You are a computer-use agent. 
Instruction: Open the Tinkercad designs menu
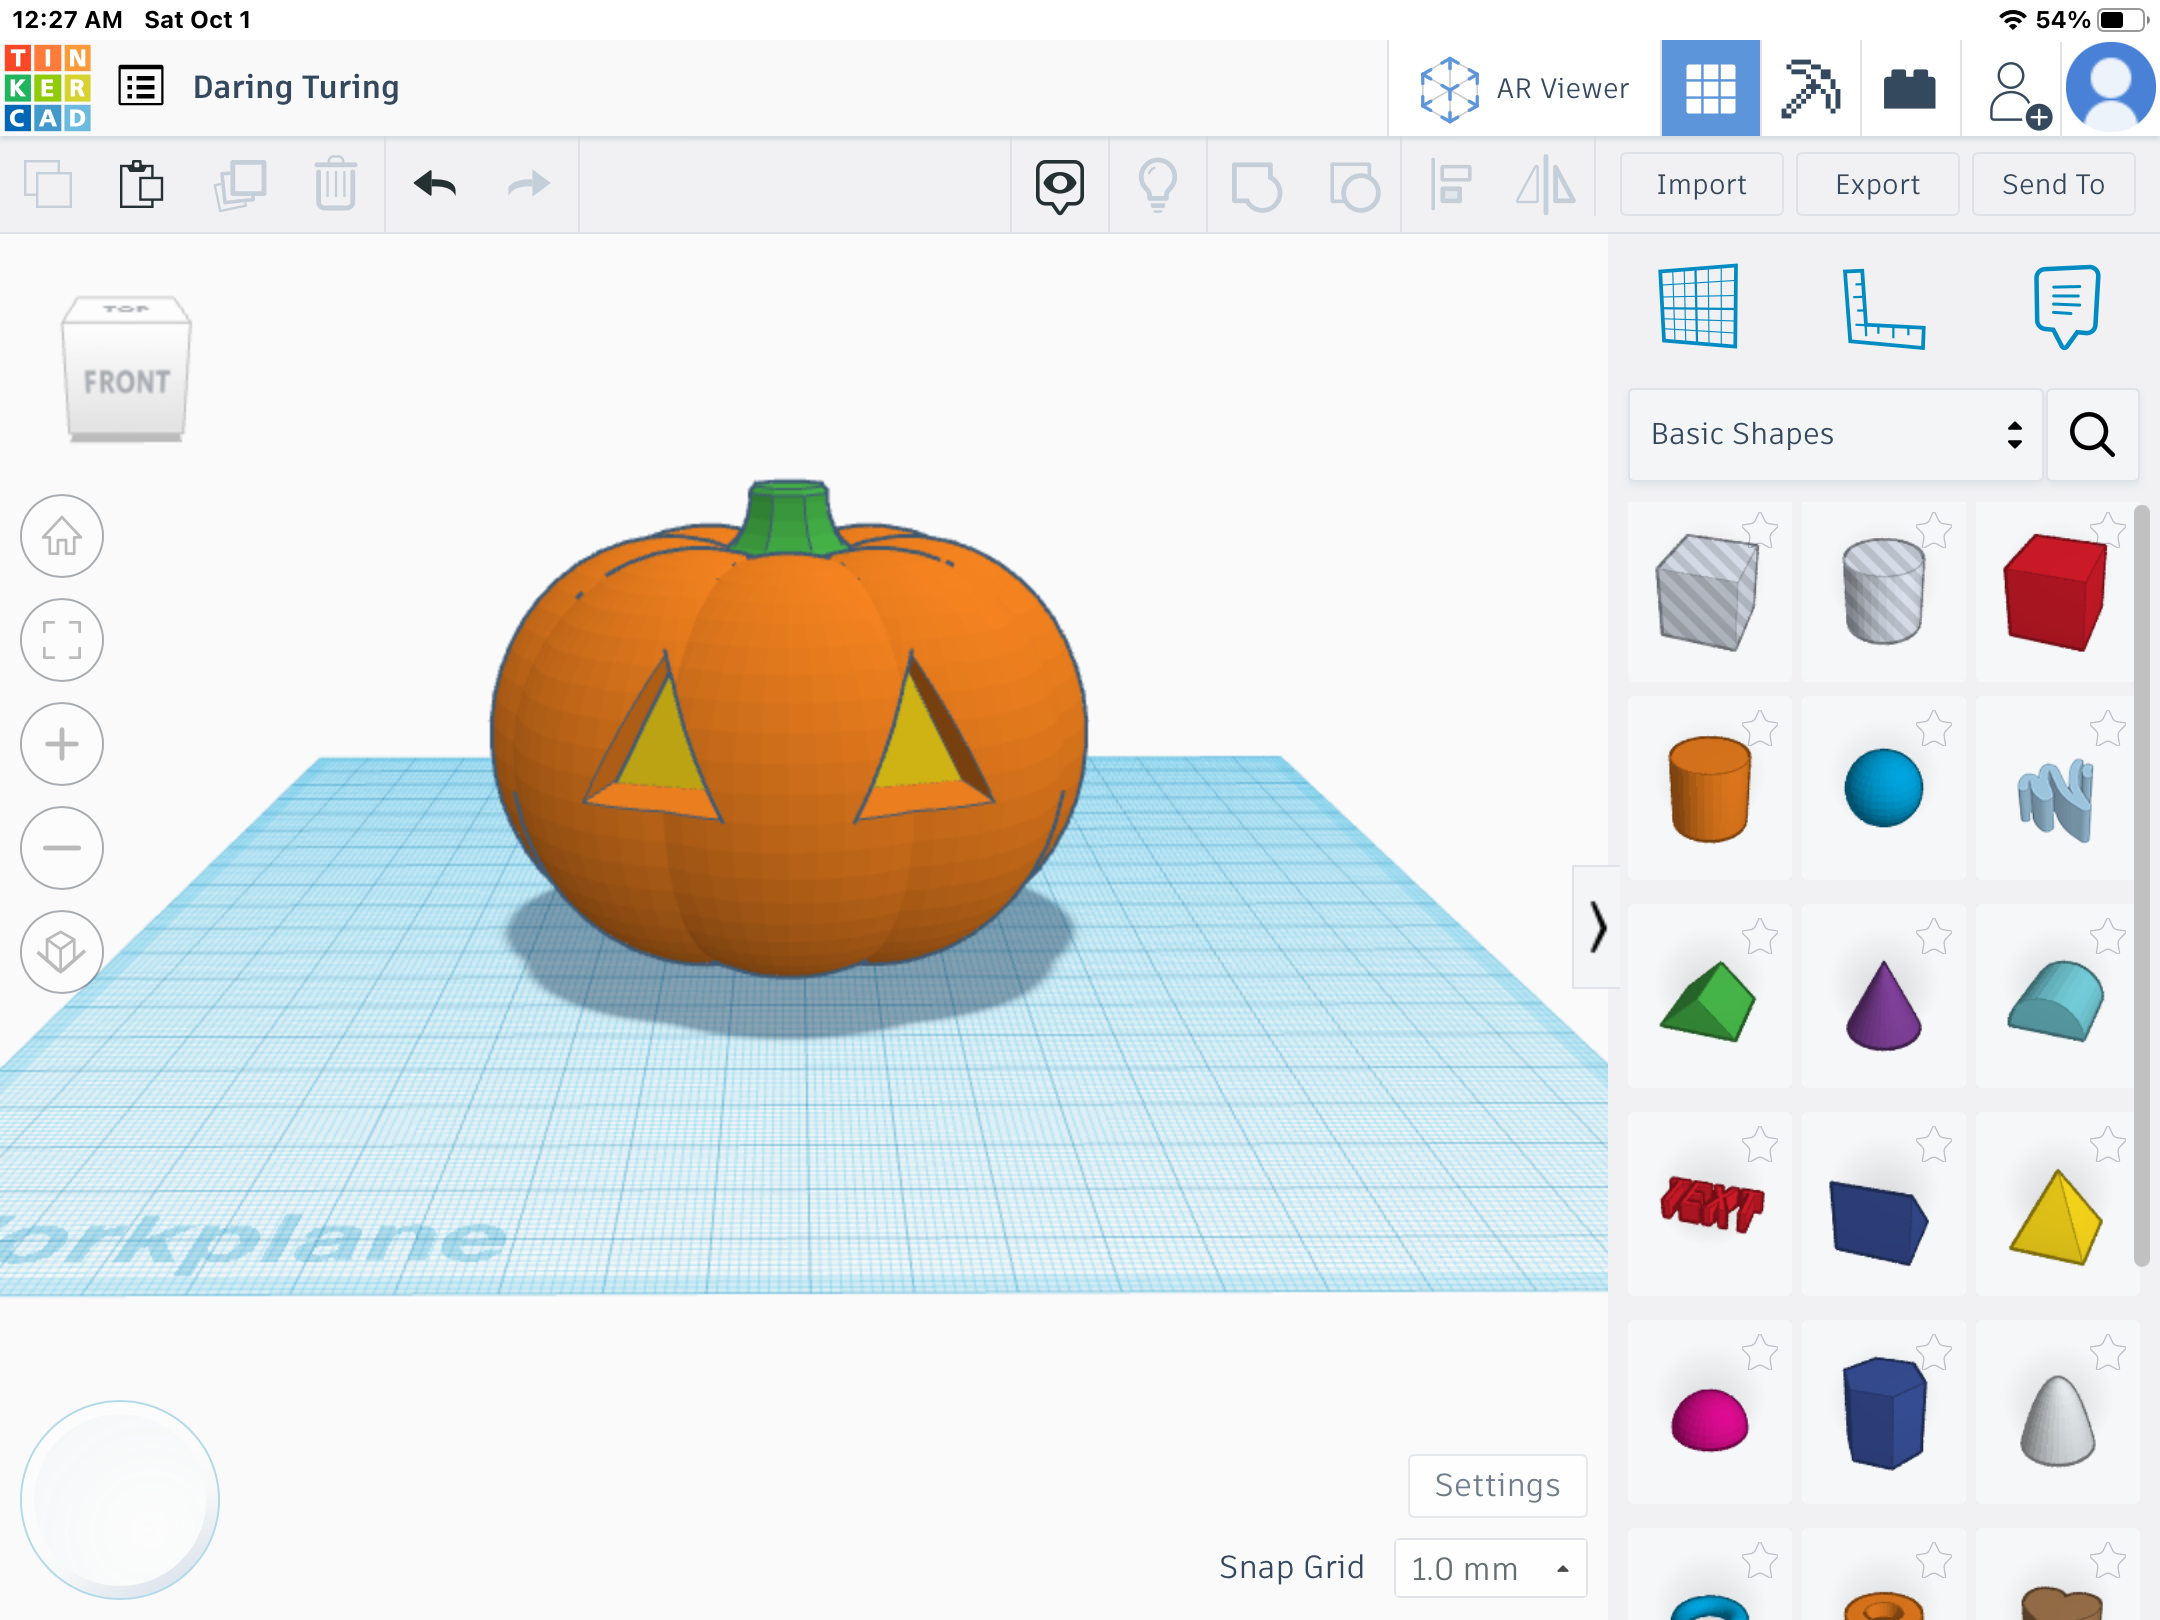141,86
